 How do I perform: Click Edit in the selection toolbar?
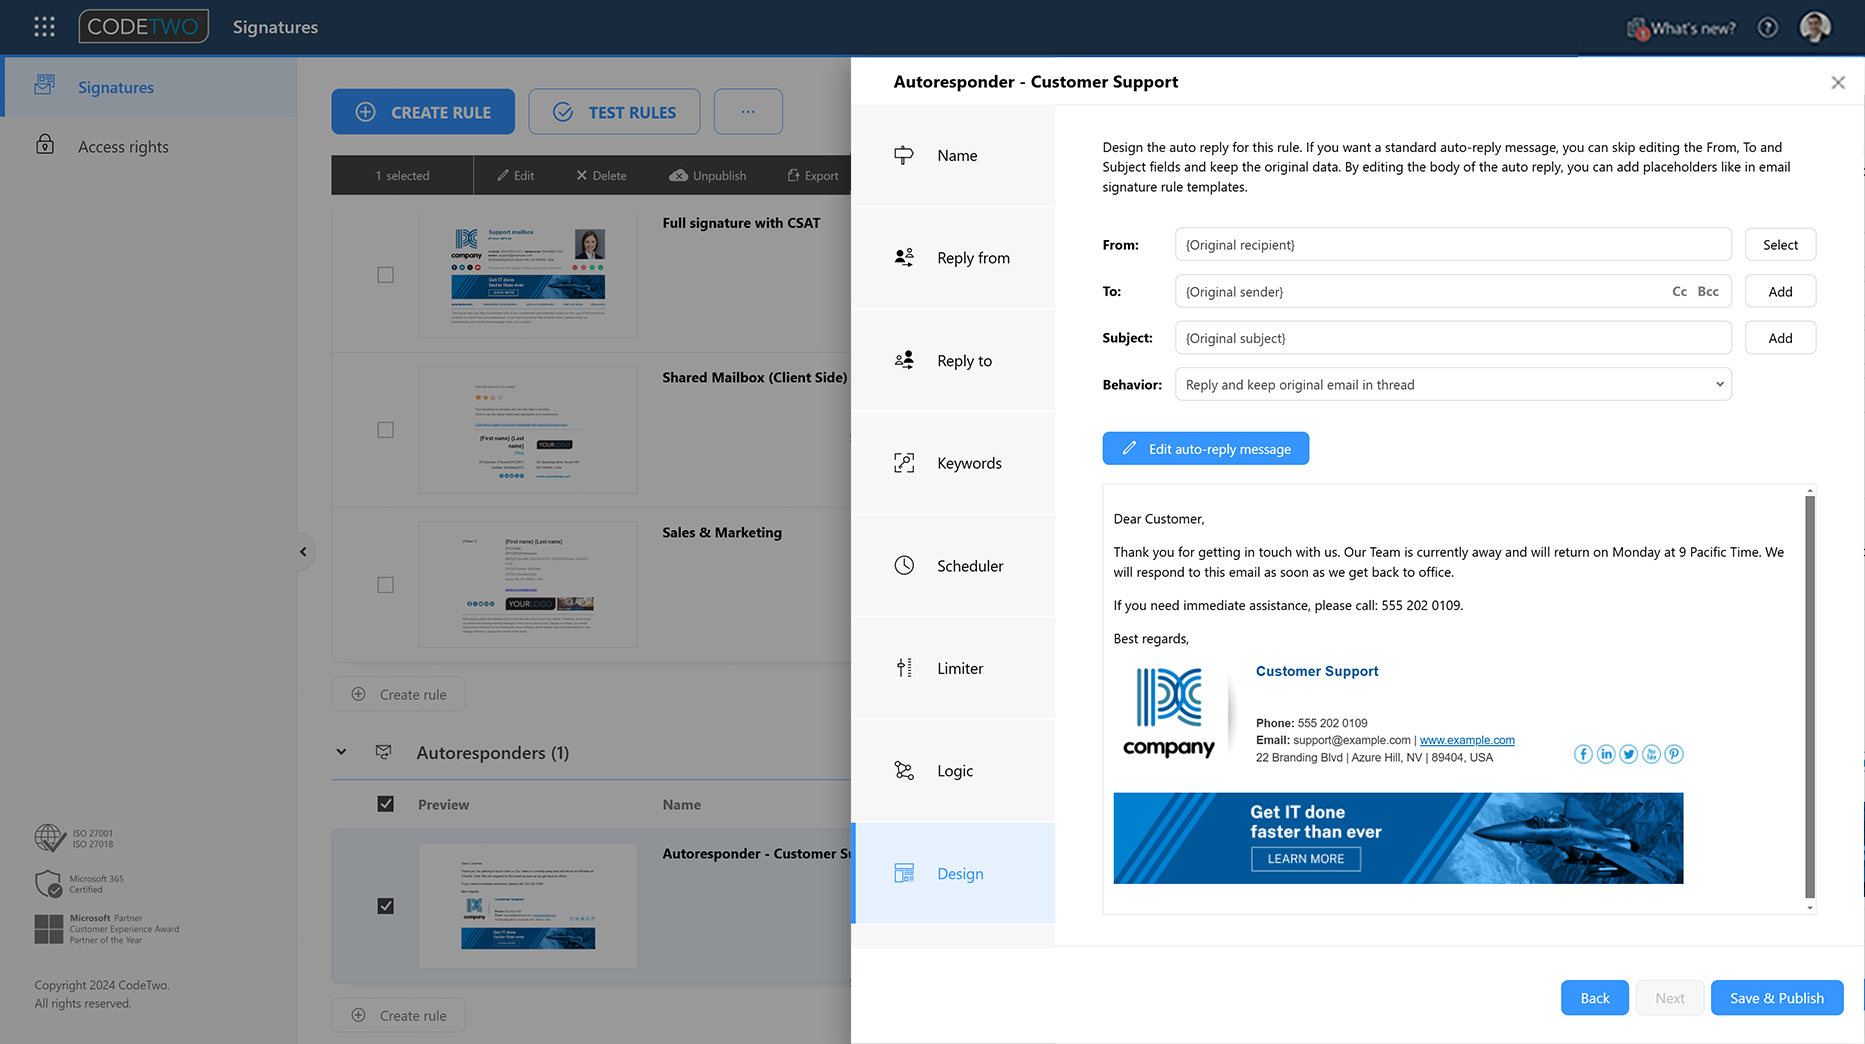tap(516, 175)
